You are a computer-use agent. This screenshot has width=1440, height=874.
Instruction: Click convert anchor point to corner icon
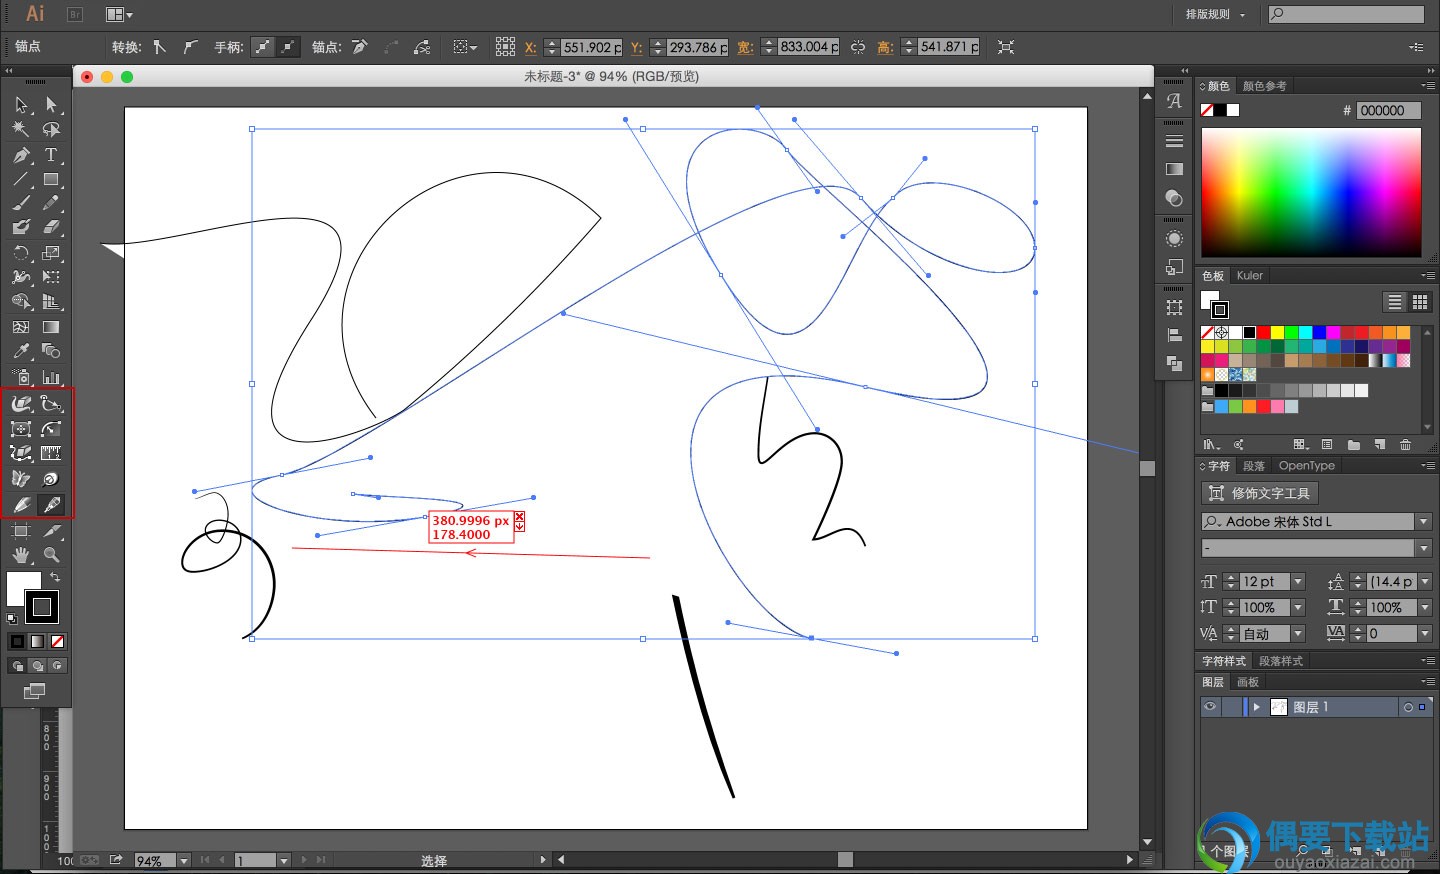click(x=160, y=47)
